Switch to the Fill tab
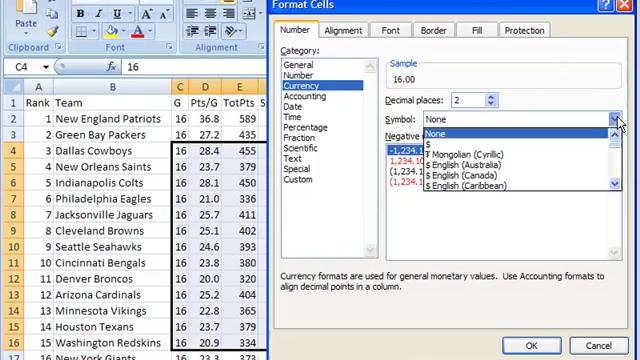 477,31
